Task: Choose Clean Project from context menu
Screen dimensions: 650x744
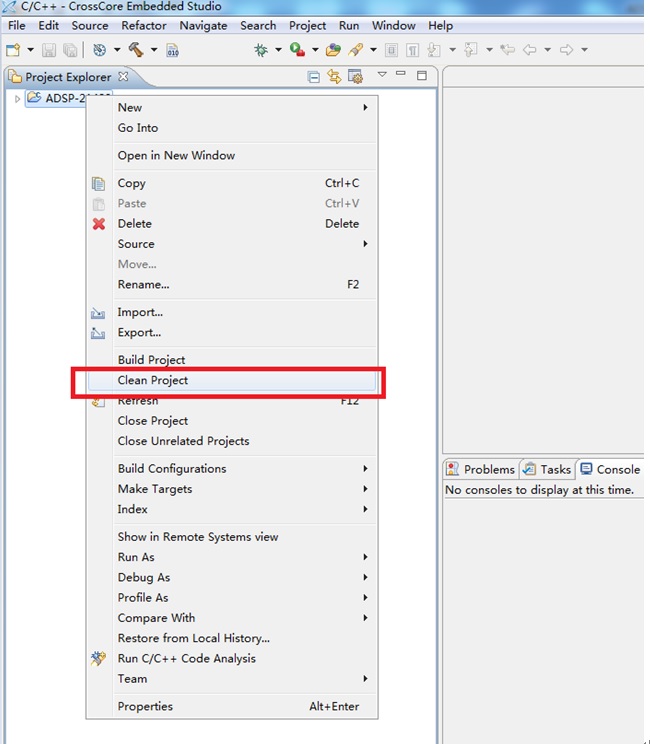Action: 232,381
